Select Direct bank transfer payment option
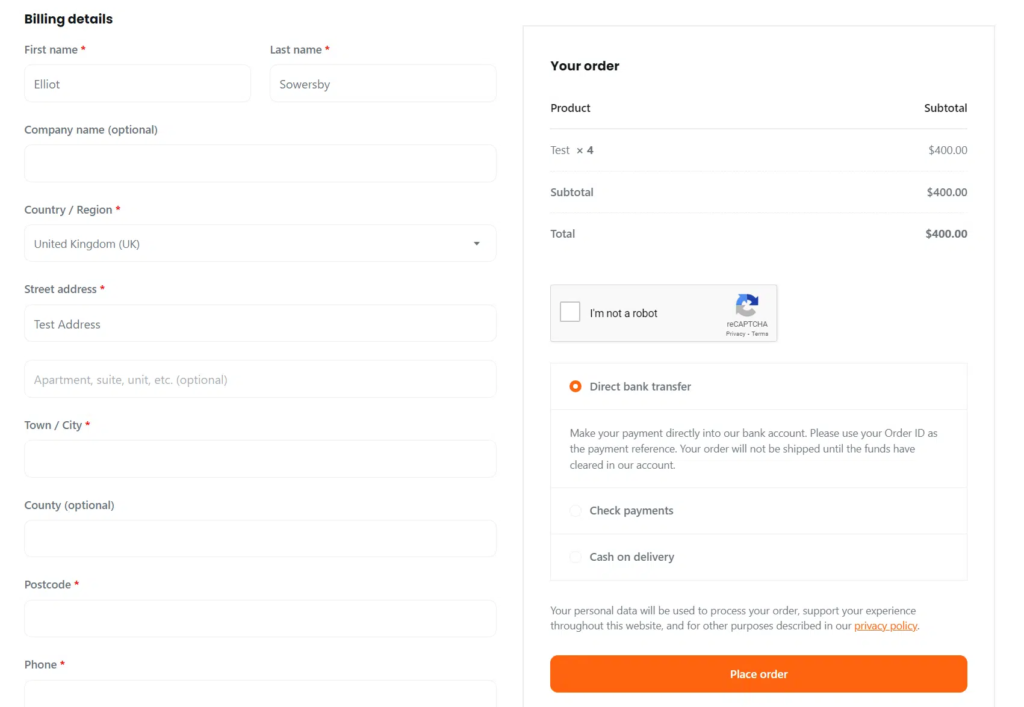Viewport: 1024px width, 707px height. click(575, 387)
